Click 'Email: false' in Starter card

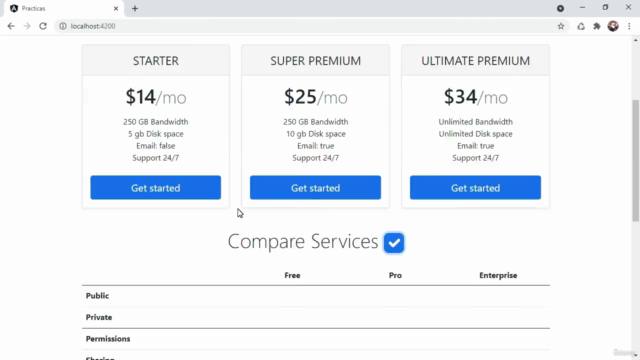156,146
